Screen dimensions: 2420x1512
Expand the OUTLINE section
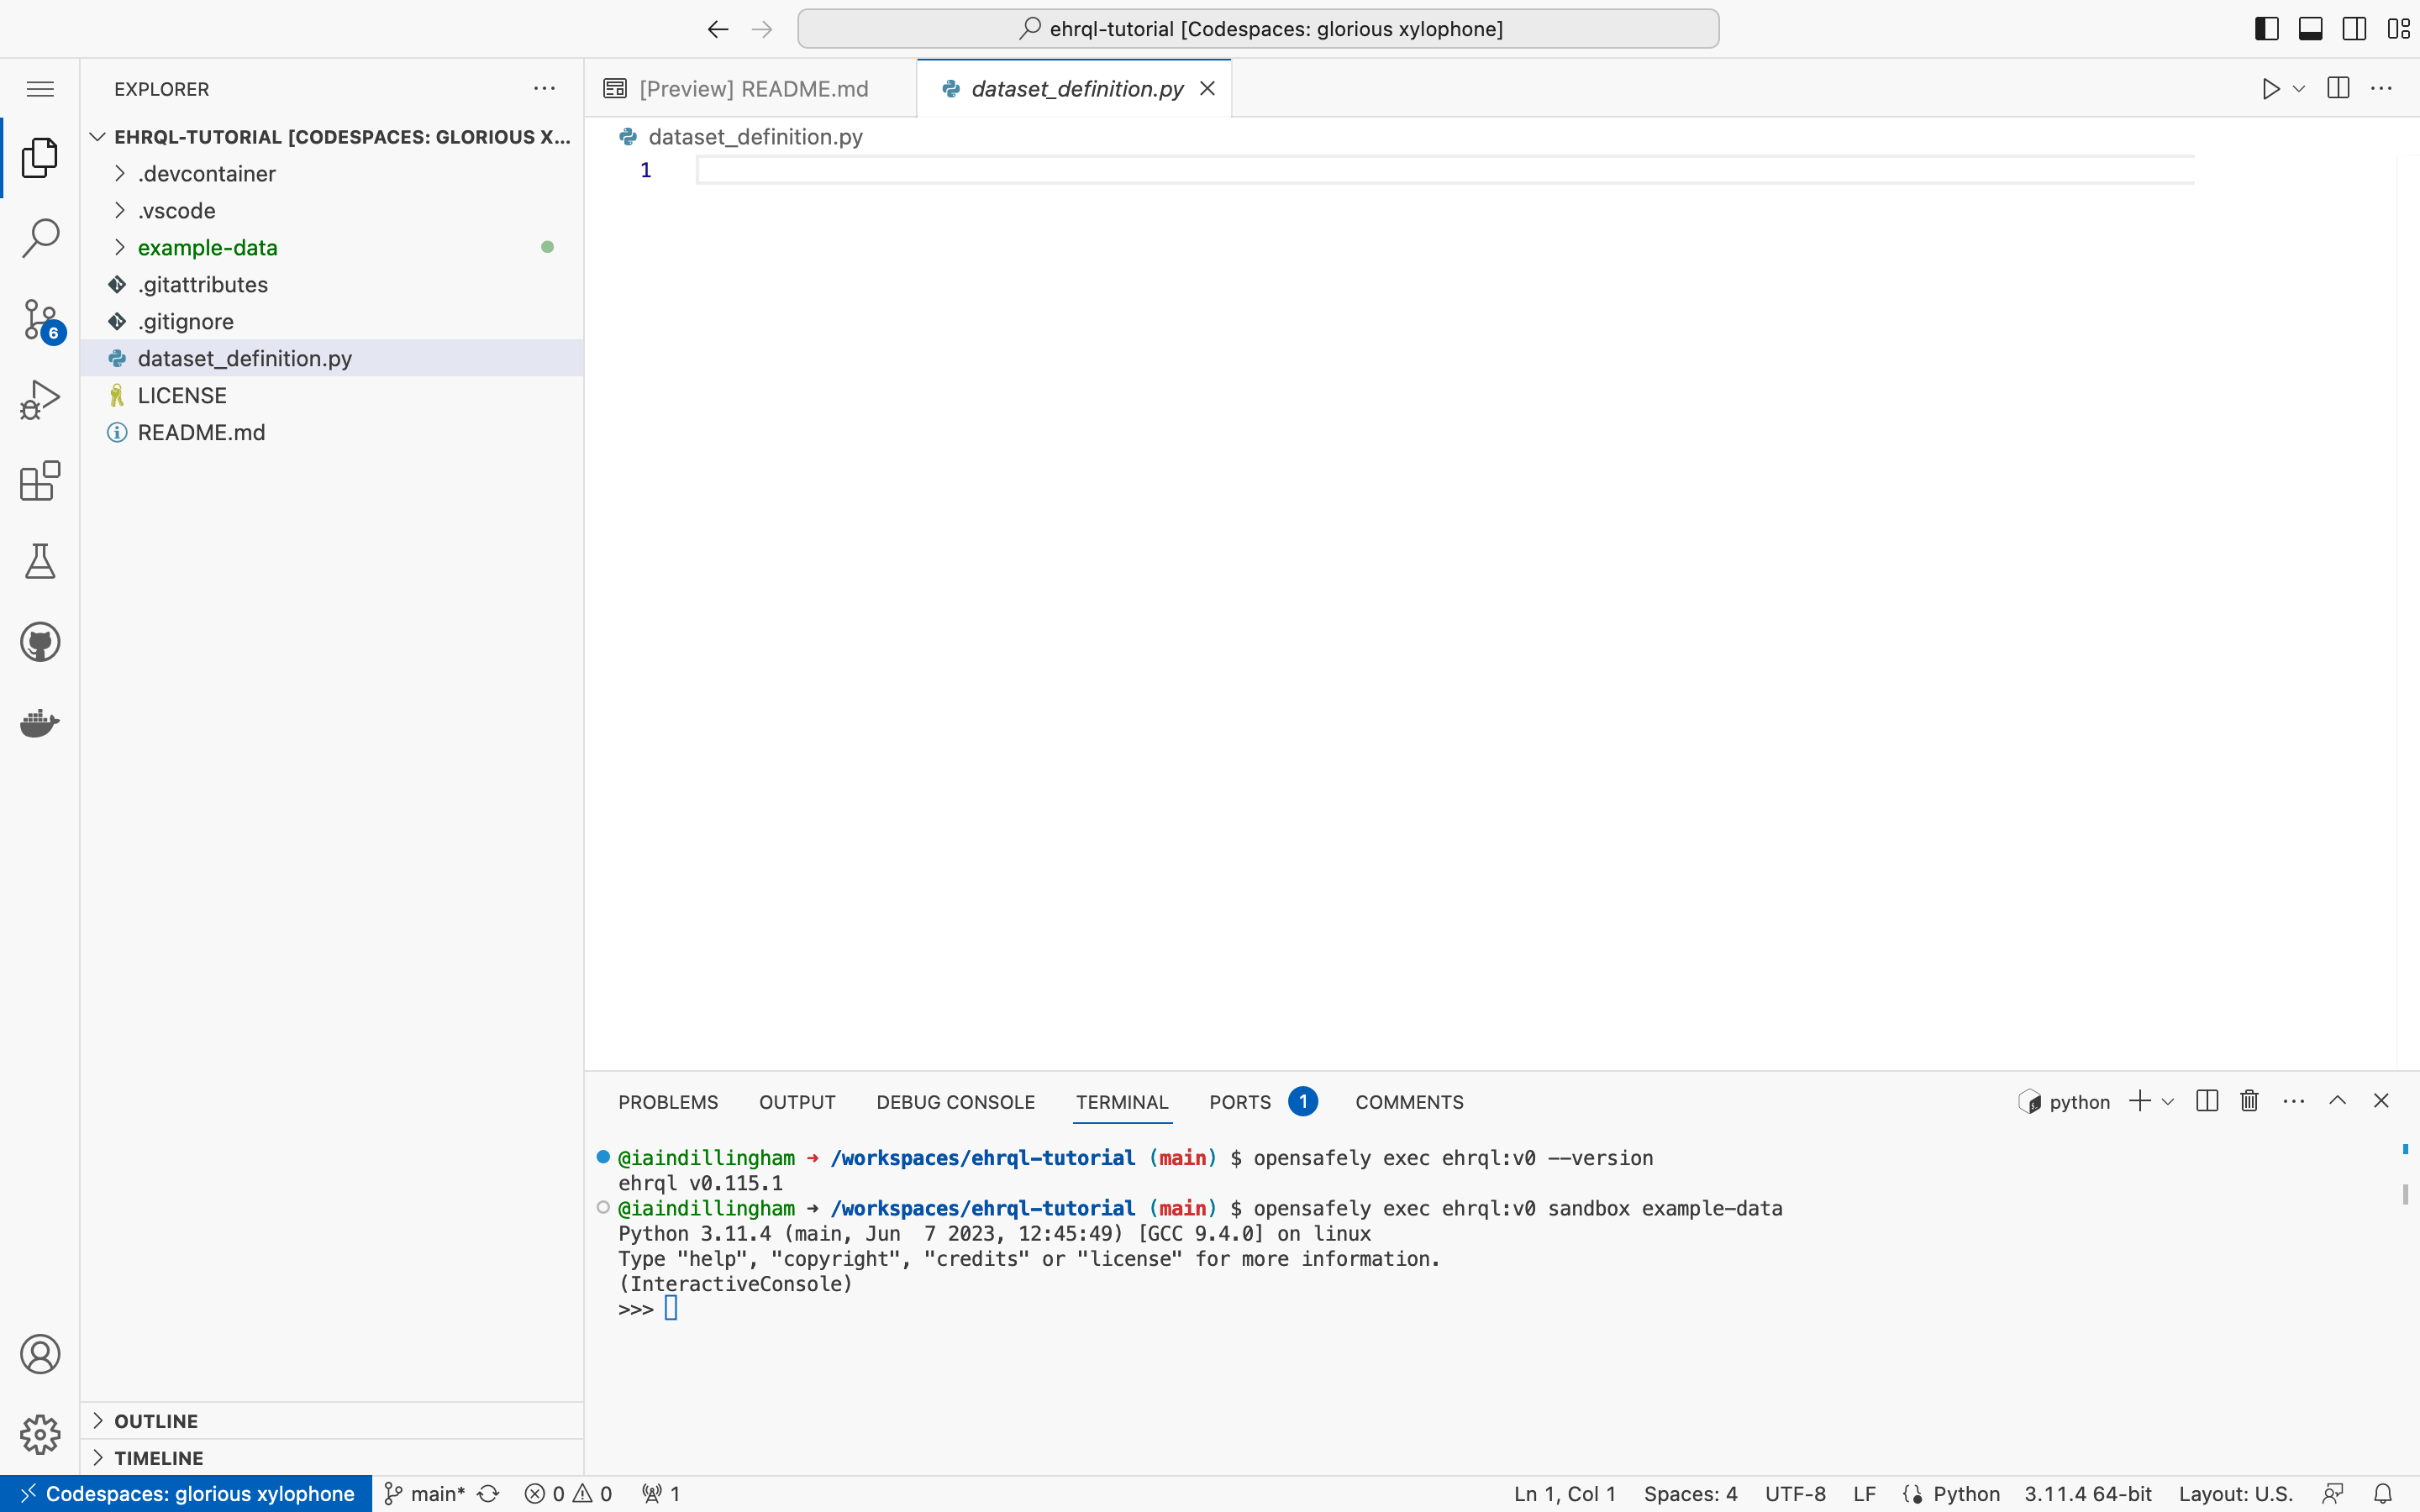coord(331,1421)
